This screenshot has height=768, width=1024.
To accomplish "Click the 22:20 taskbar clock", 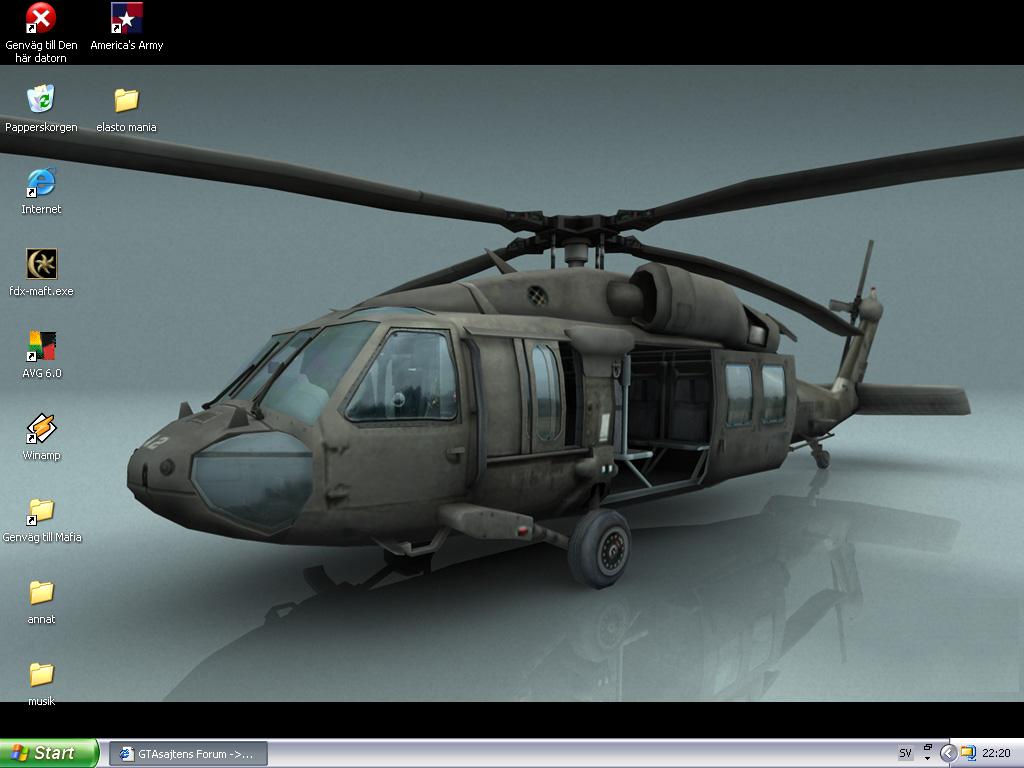I will 996,754.
